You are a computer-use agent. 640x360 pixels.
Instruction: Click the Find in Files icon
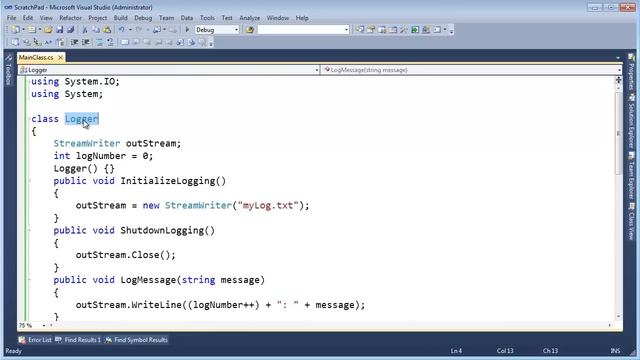point(250,30)
